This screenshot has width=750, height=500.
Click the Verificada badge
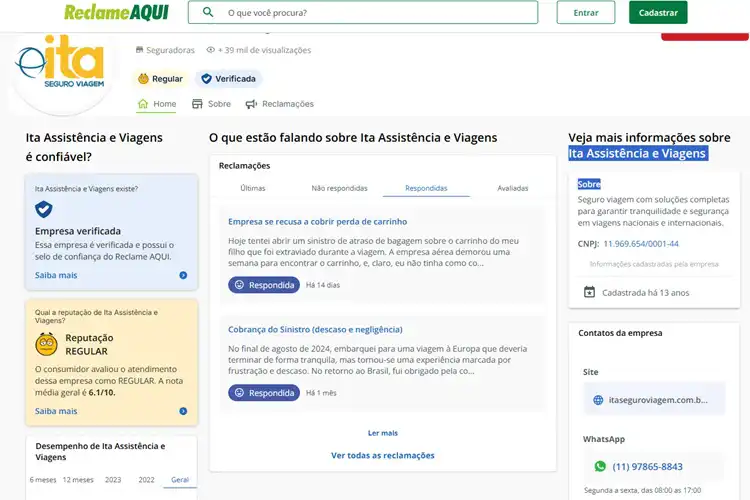point(228,78)
